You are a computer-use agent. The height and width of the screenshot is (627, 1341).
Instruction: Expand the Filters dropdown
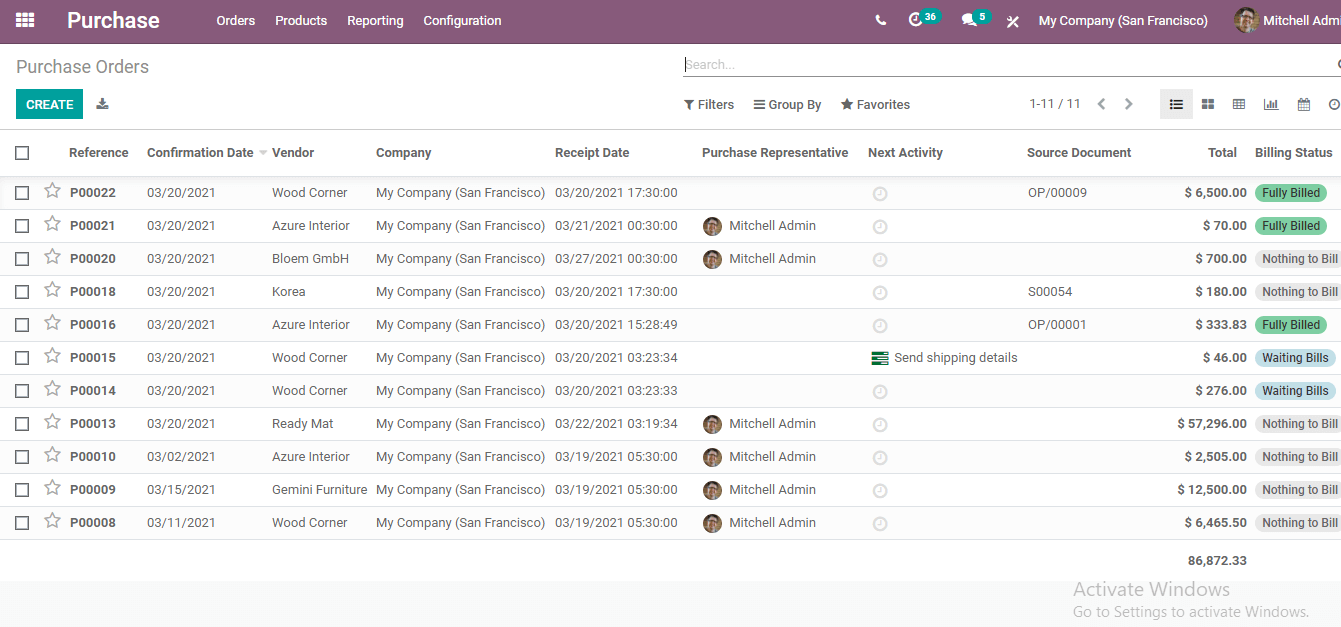click(709, 104)
